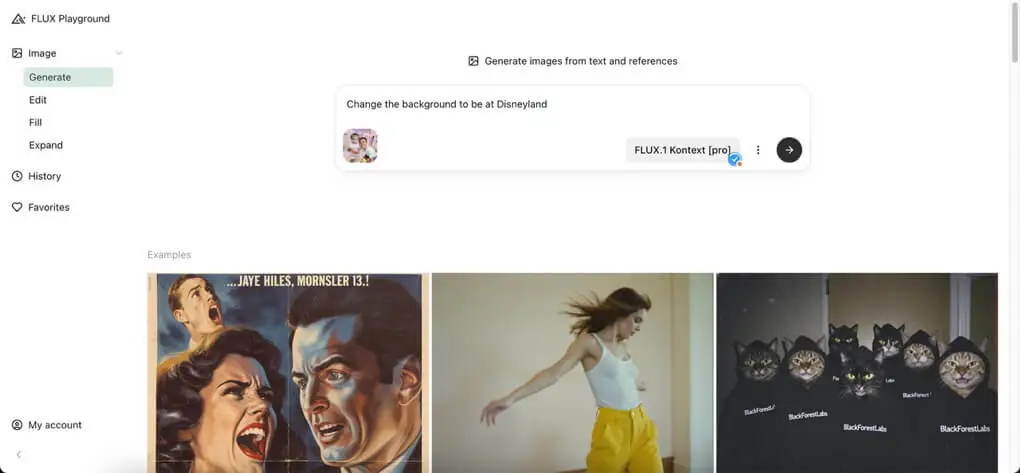Collapse the Image section chevron
Viewport: 1020px width, 473px height.
119,53
